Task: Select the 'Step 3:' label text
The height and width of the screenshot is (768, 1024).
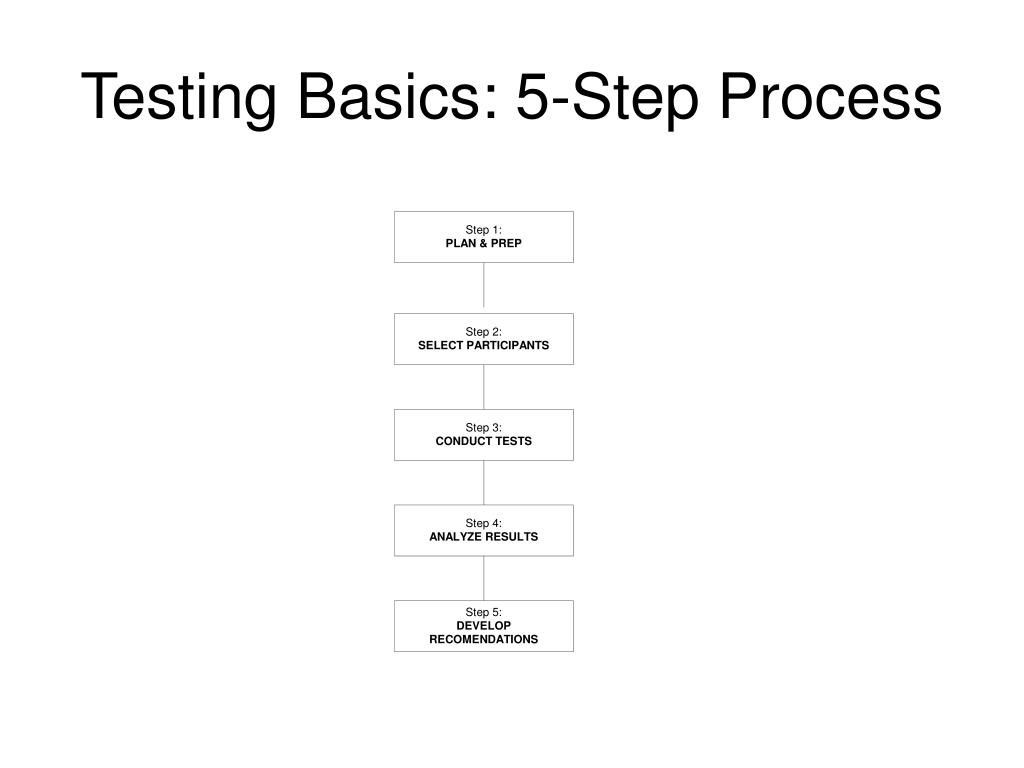Action: [483, 428]
